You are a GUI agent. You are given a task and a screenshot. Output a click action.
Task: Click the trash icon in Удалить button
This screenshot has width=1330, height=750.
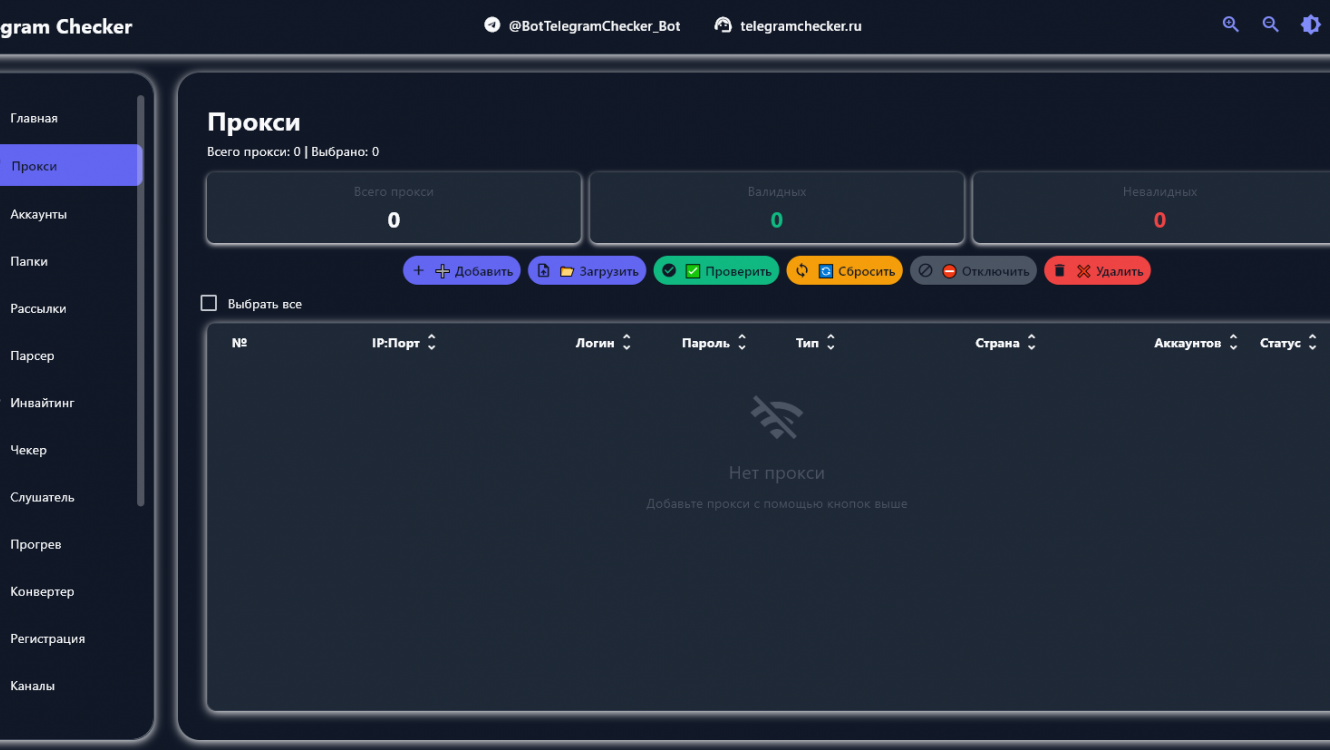[x=1060, y=271]
